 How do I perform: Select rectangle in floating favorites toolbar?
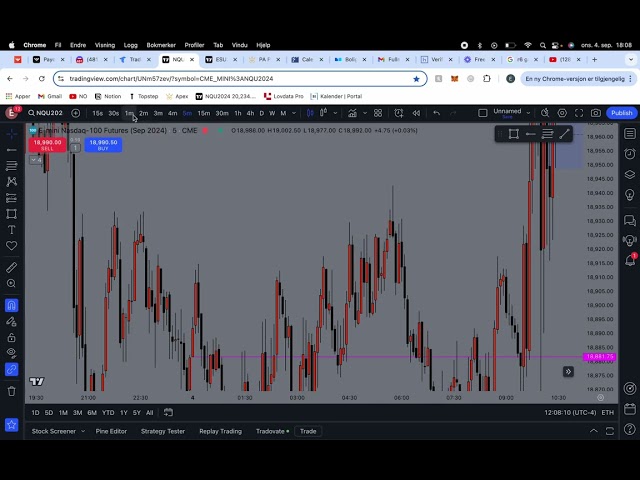pyautogui.click(x=513, y=134)
